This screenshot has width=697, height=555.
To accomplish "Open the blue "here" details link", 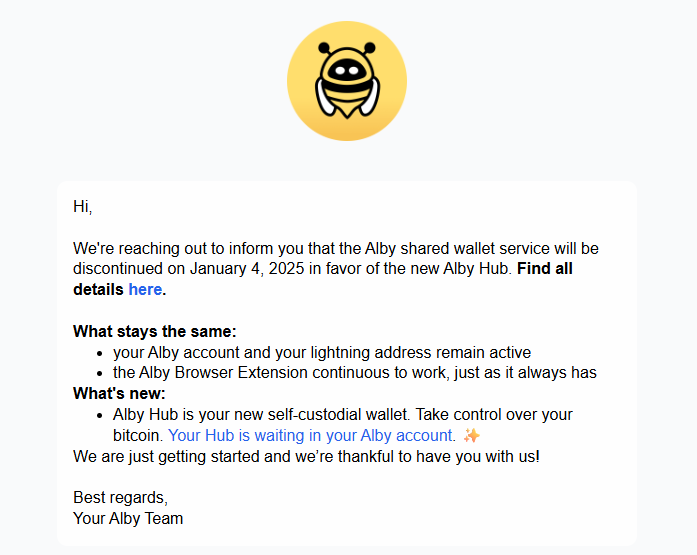I will pyautogui.click(x=145, y=289).
